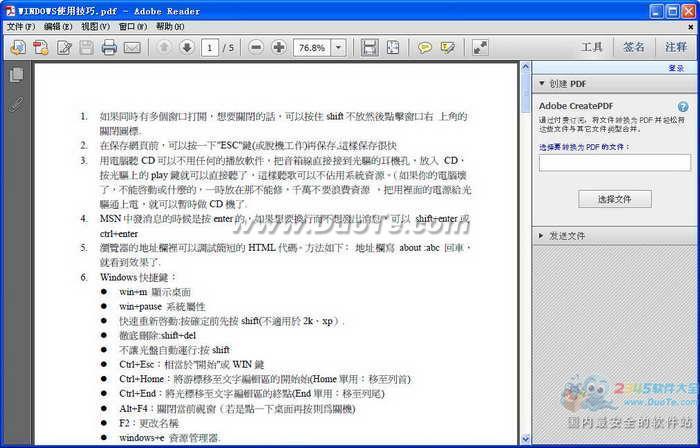Select the highlight text tool icon
Viewport: 700px width, 448px height.
[447, 47]
